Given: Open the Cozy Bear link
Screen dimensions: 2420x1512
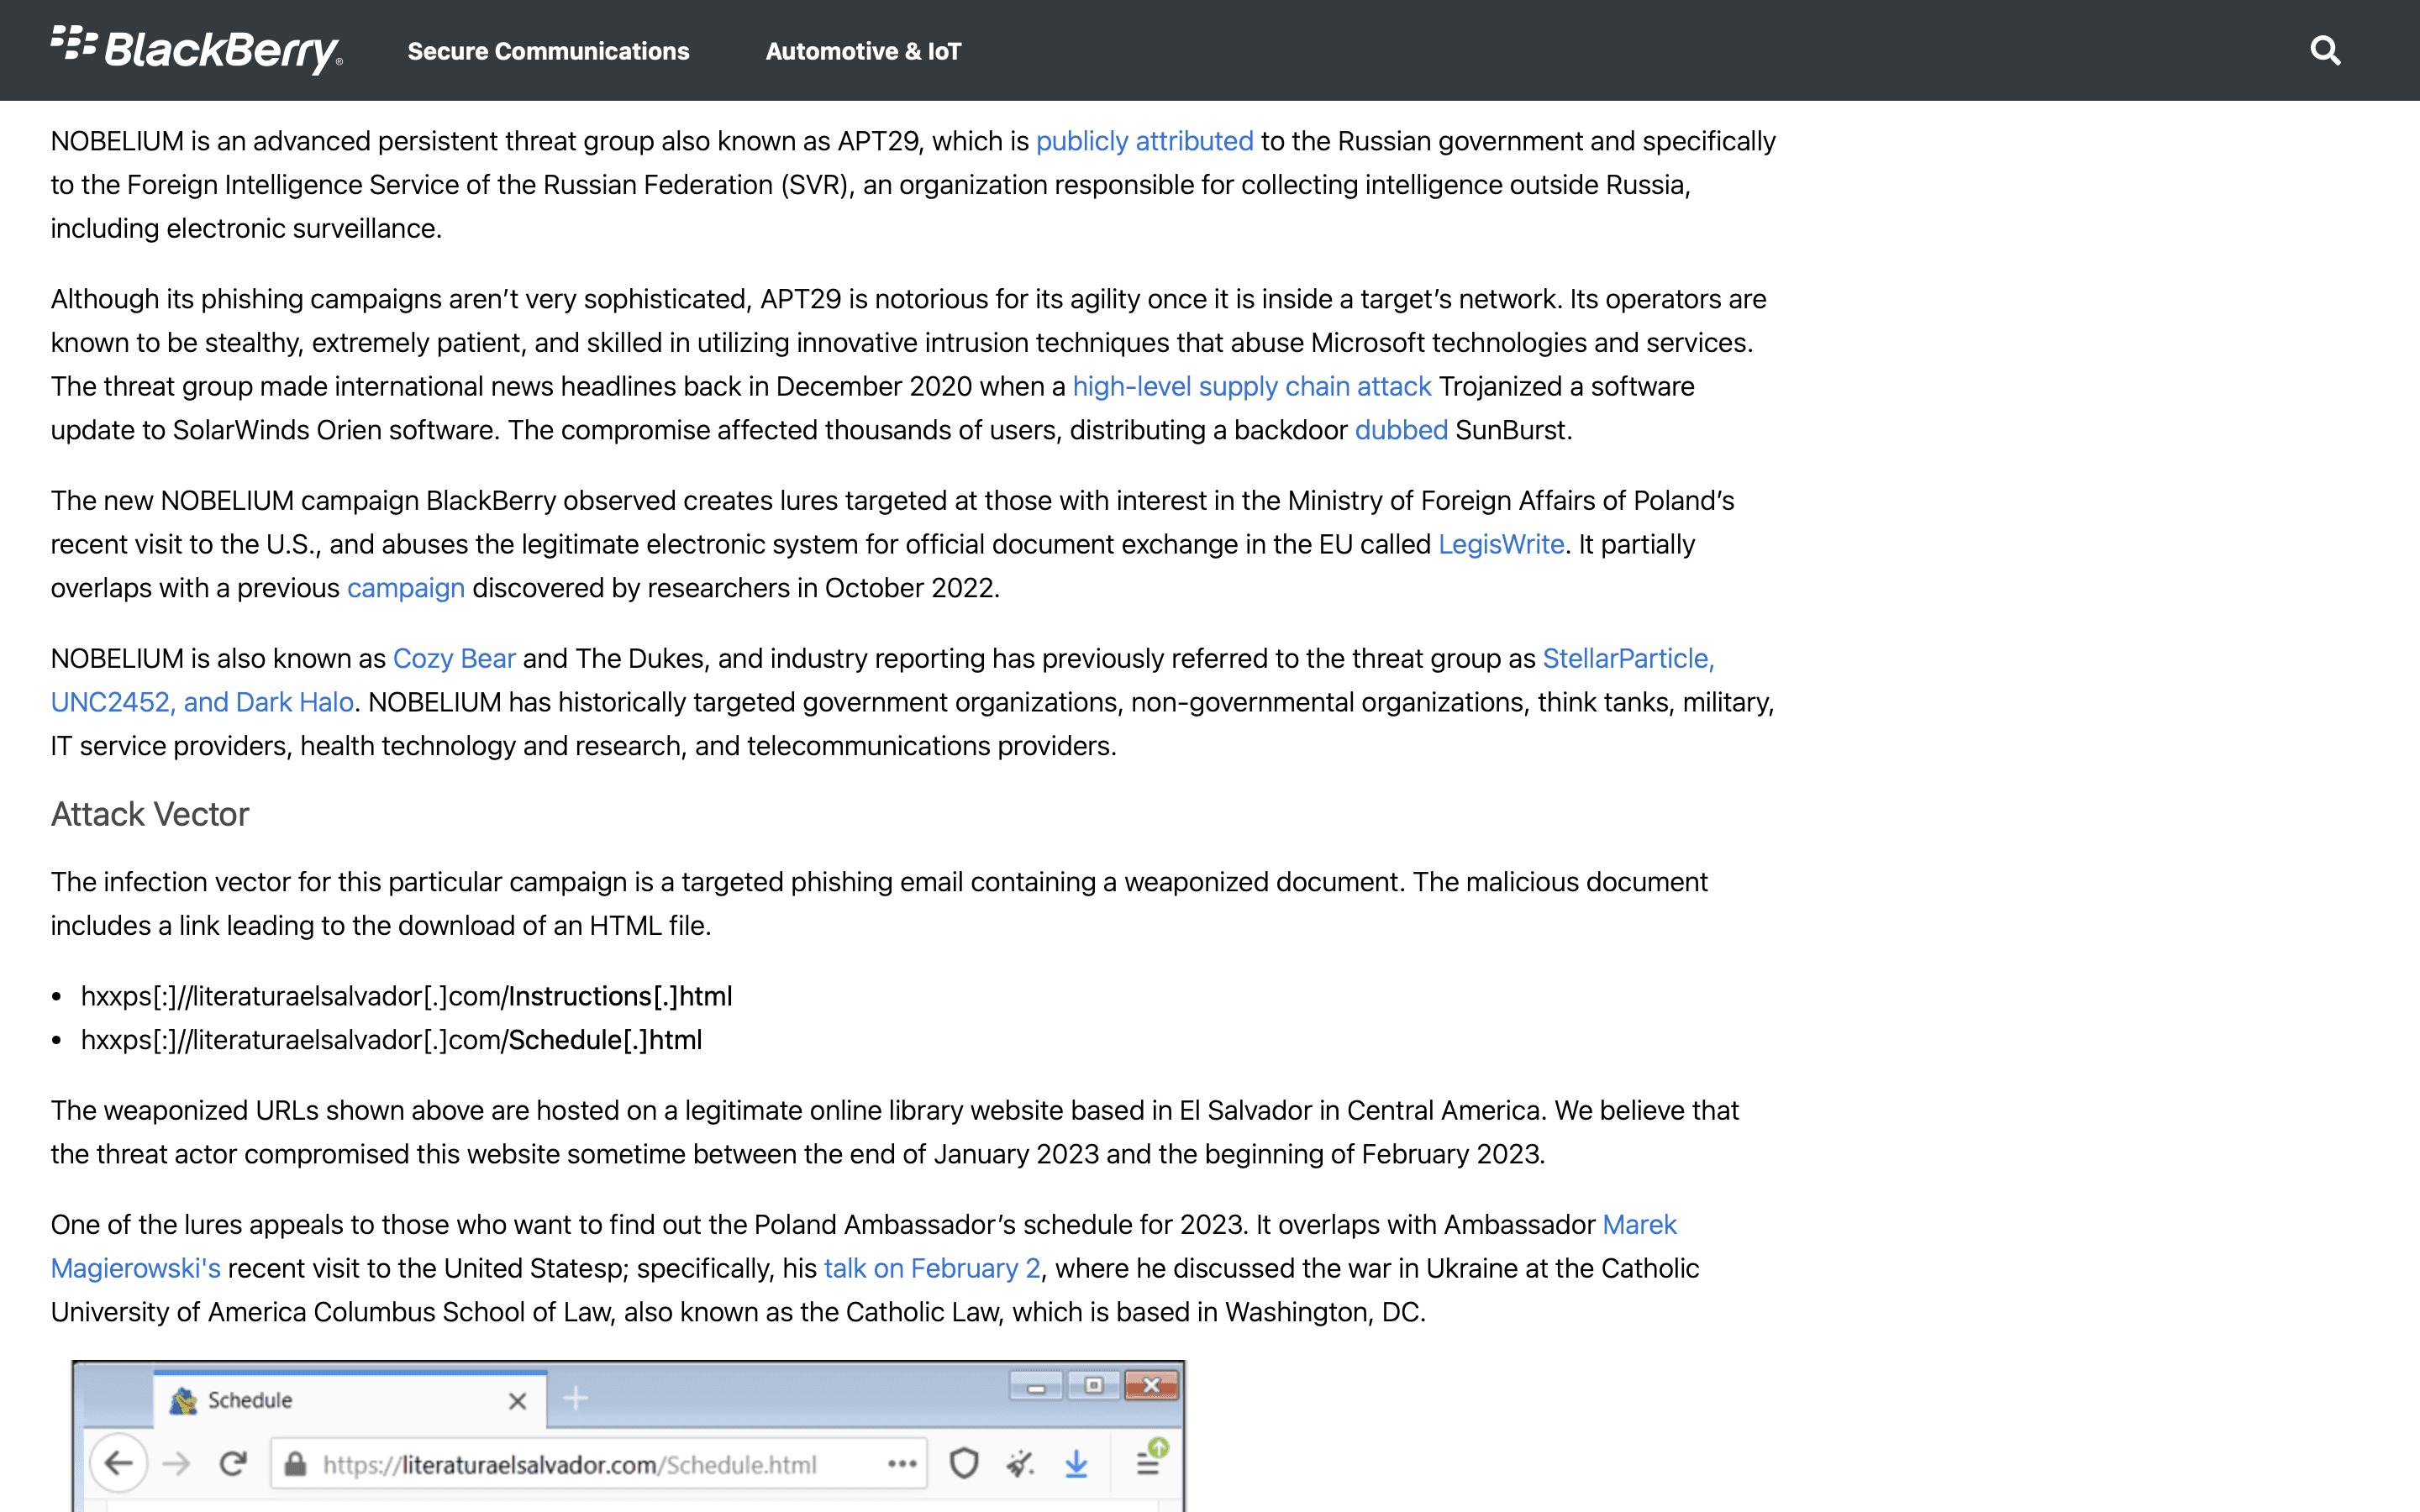Looking at the screenshot, I should click(454, 658).
